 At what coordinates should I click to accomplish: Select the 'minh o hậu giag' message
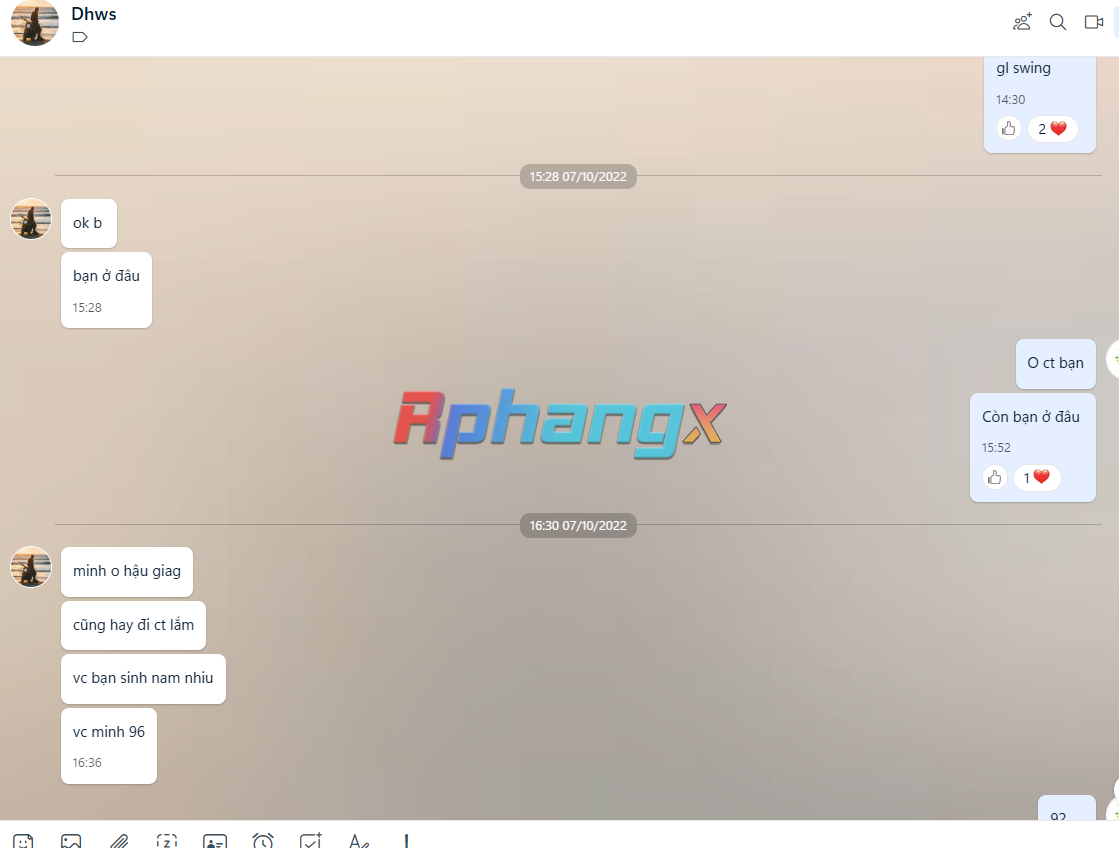(127, 572)
